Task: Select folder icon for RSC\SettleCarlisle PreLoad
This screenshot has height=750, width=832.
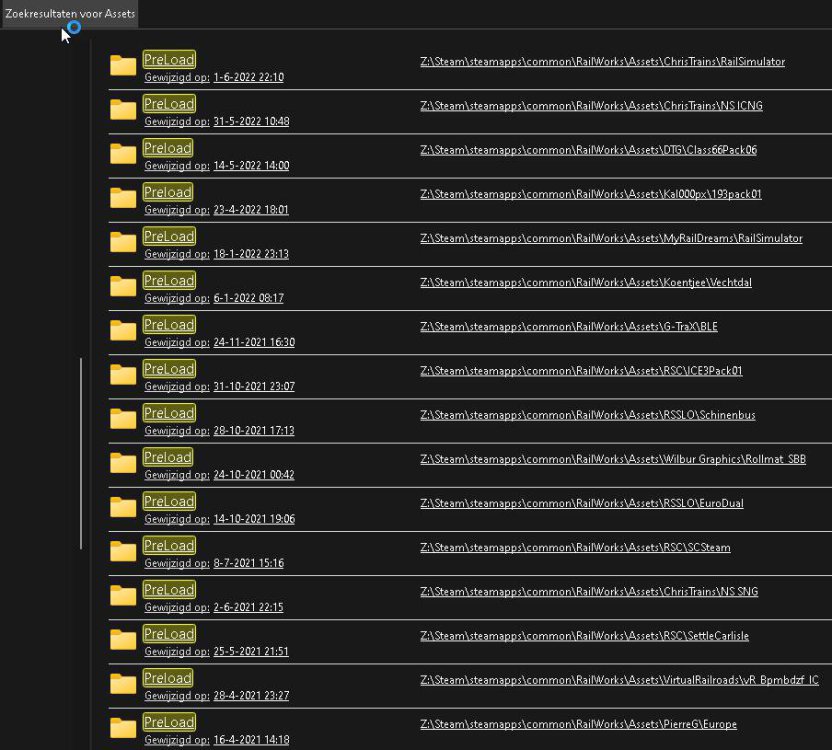Action: [x=123, y=639]
